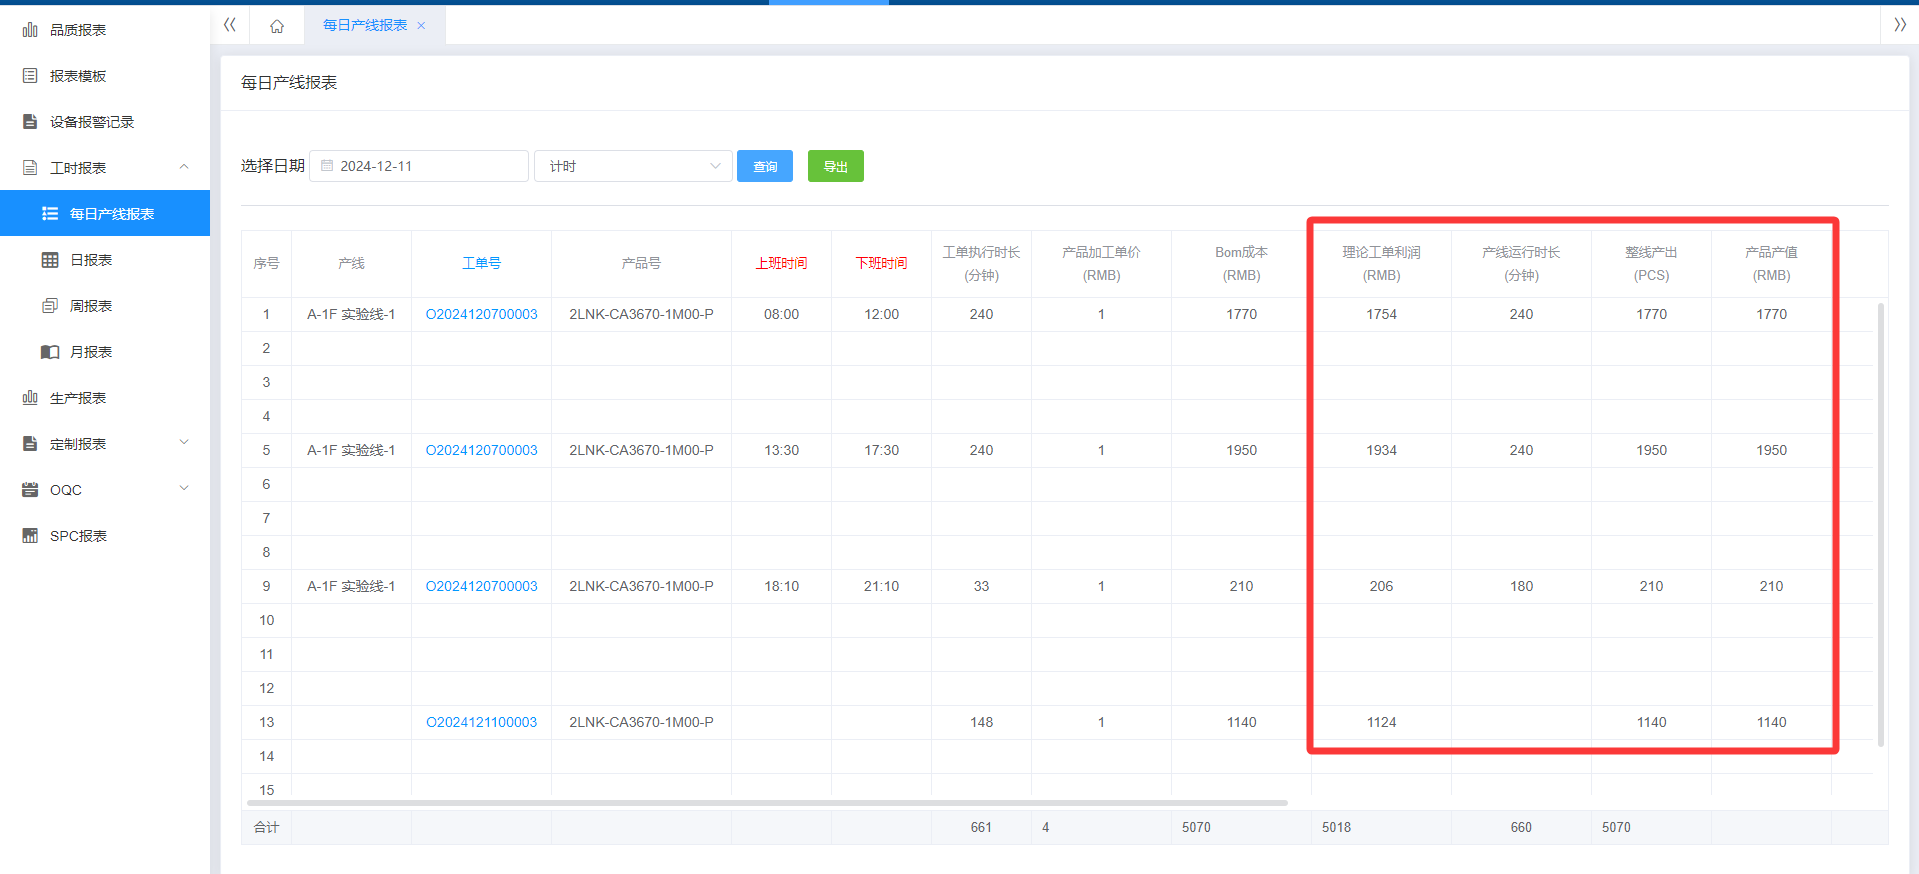Open the 日报表 menu item
1919x874 pixels.
click(x=91, y=260)
